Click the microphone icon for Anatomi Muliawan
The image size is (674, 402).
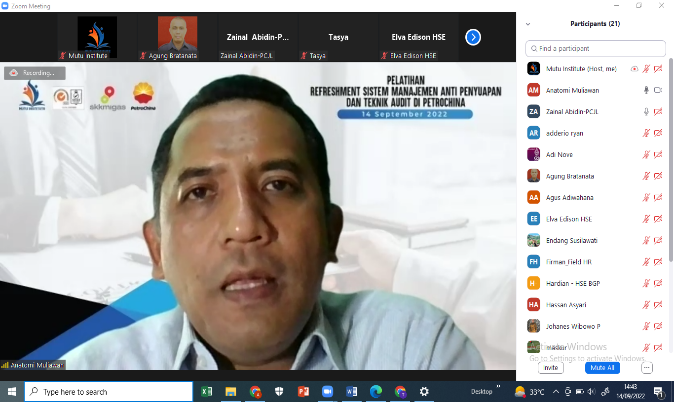click(646, 90)
